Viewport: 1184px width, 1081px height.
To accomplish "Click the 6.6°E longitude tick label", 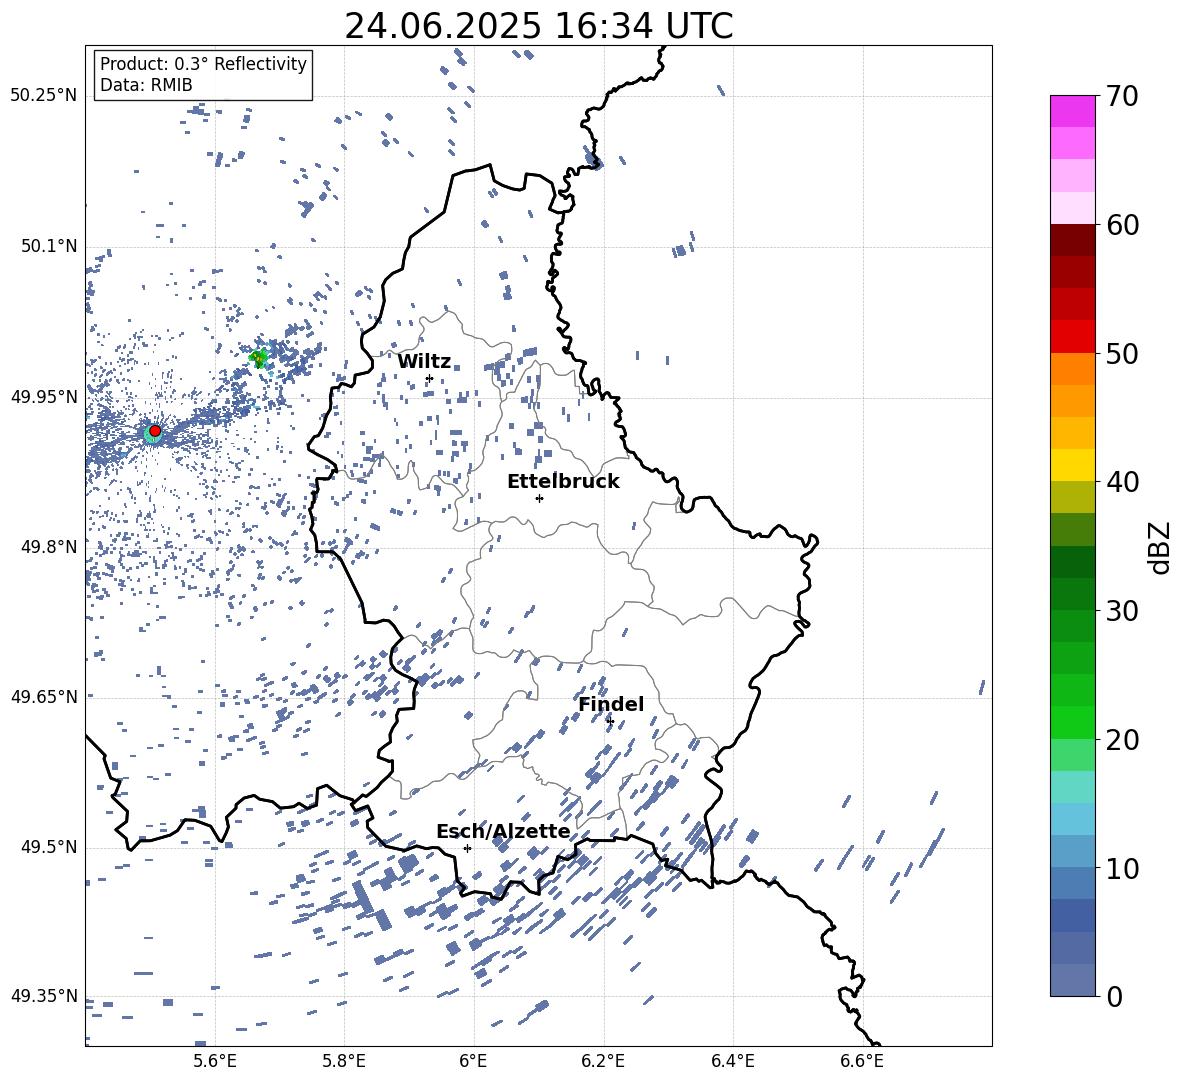I will [862, 1061].
